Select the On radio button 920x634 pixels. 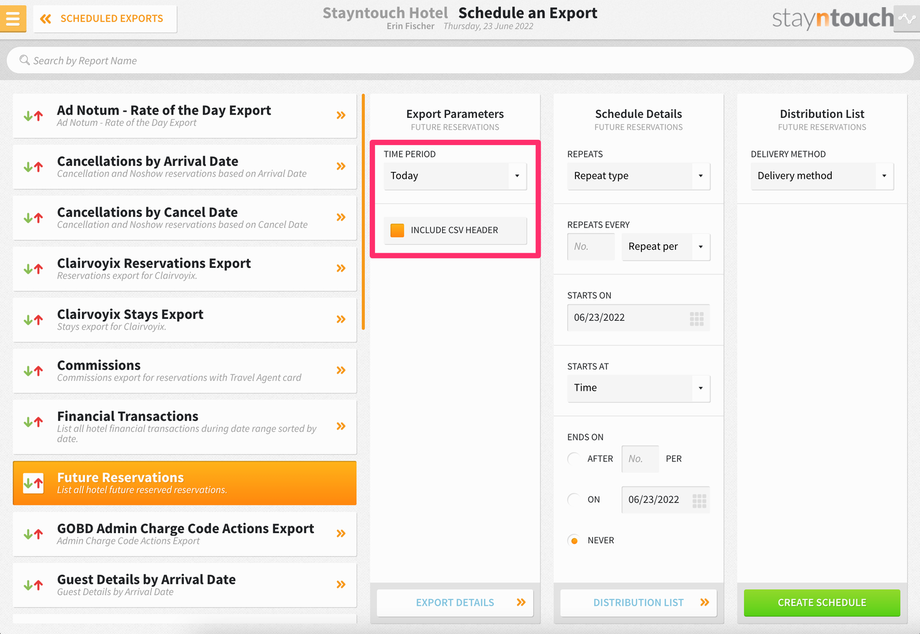(574, 500)
